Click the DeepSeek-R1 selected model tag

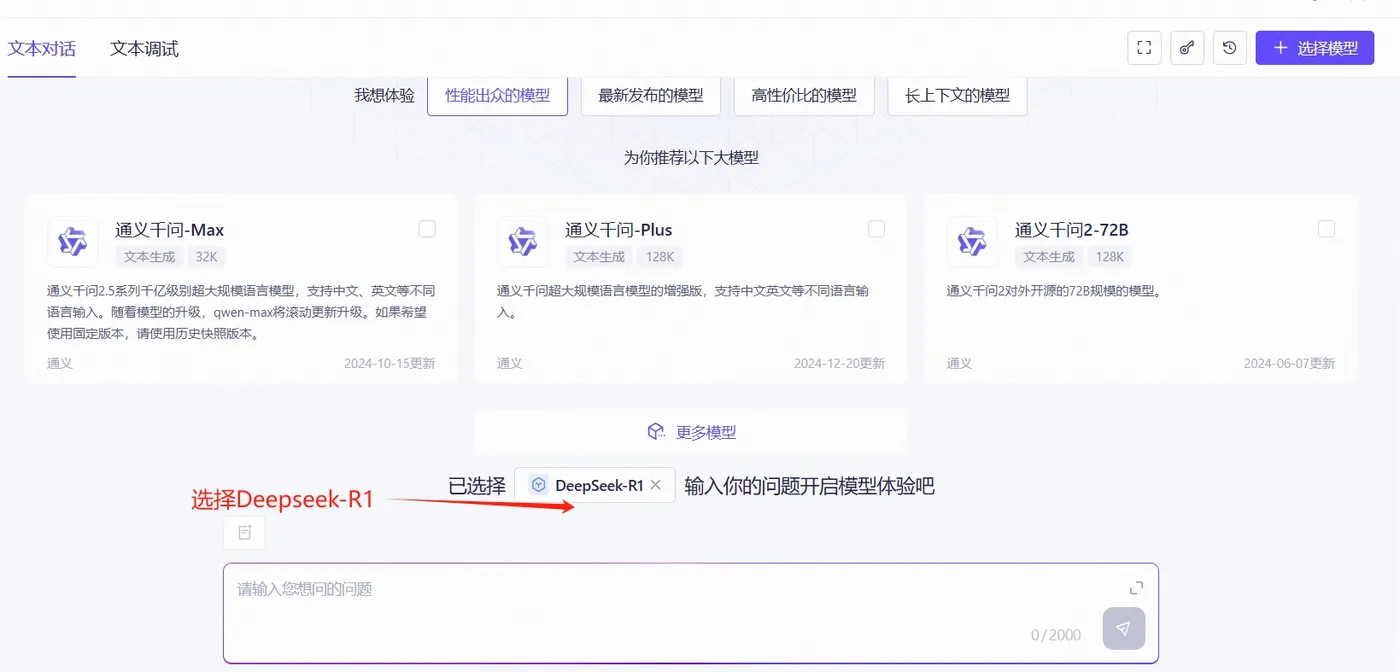pyautogui.click(x=595, y=485)
